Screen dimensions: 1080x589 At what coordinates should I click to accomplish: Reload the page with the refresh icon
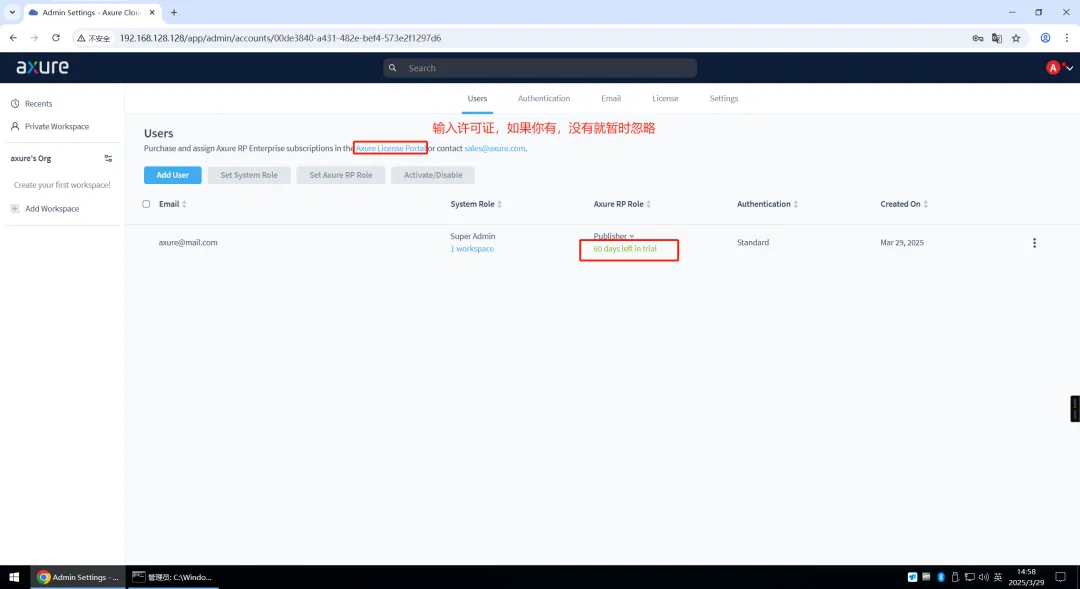(x=56, y=38)
